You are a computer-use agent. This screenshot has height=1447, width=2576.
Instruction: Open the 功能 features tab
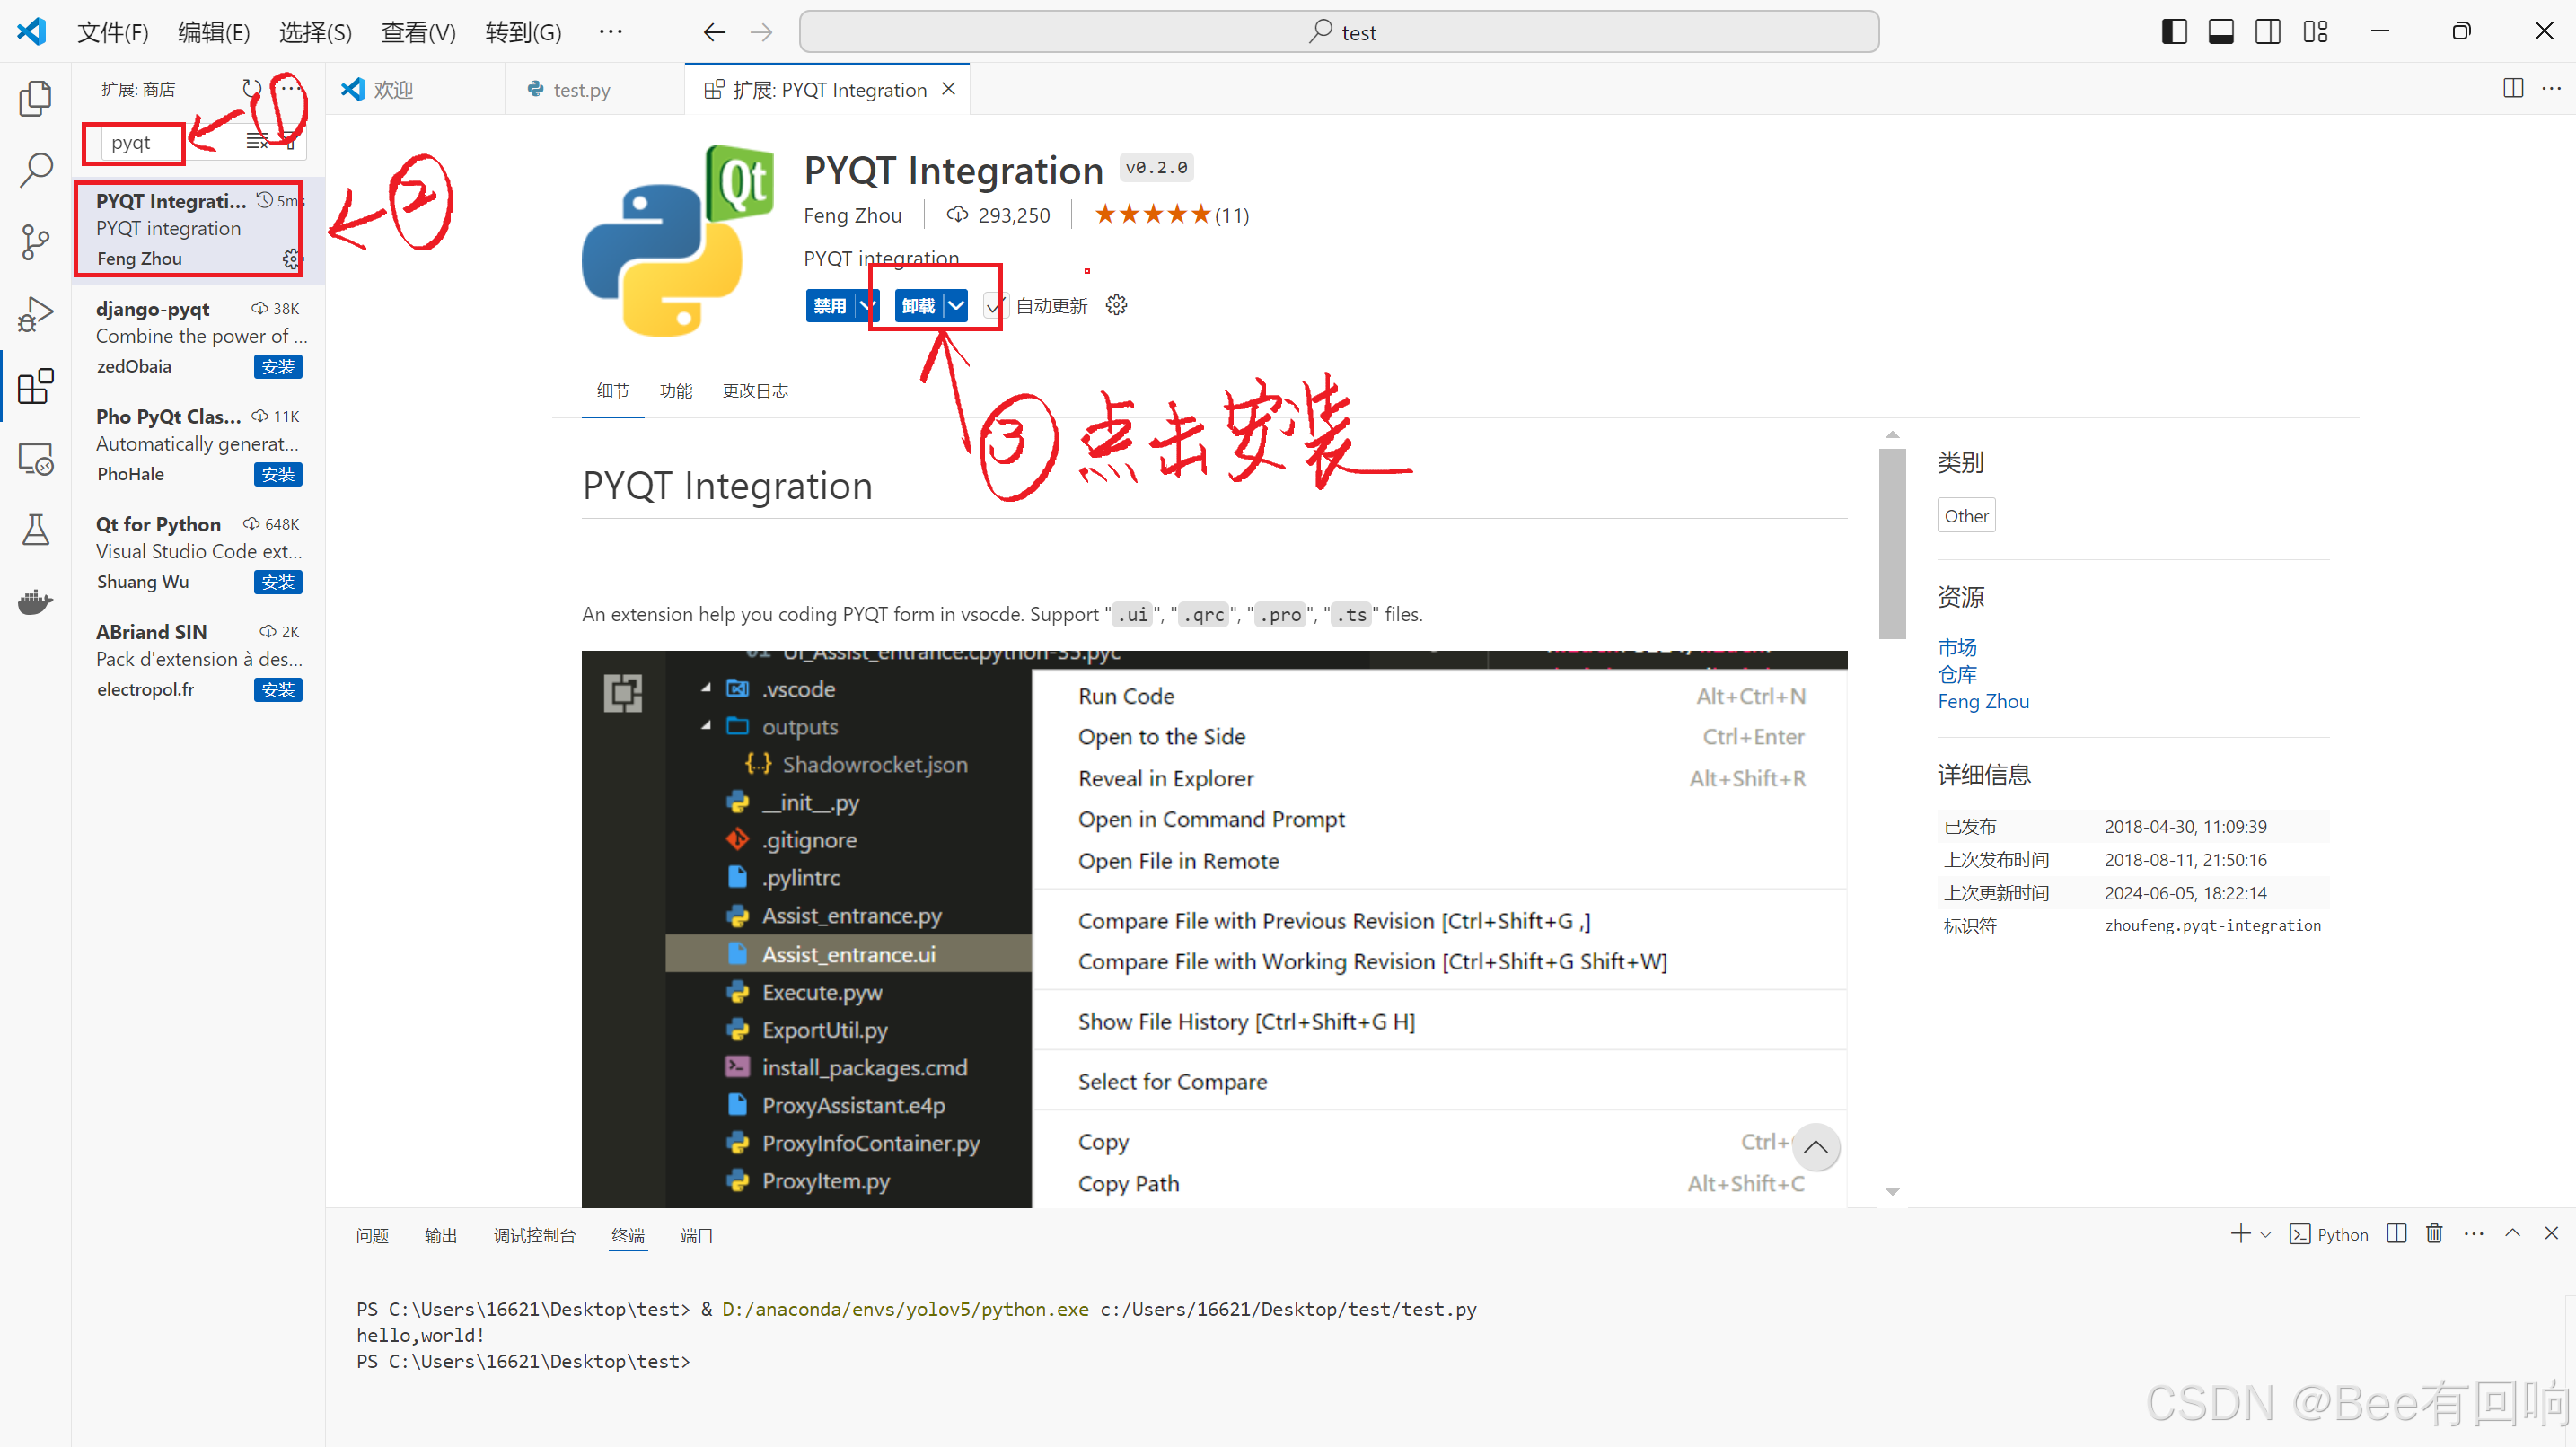click(x=676, y=391)
